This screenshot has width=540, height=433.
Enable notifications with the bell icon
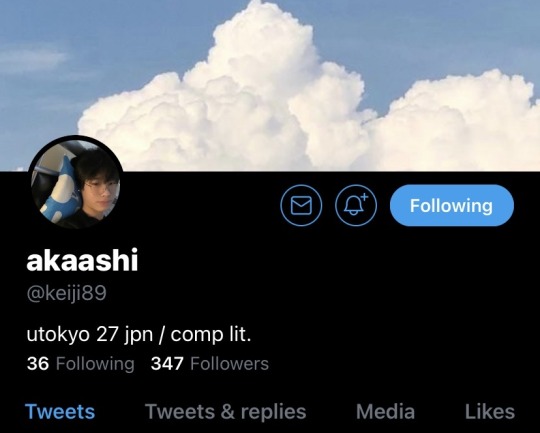point(356,205)
